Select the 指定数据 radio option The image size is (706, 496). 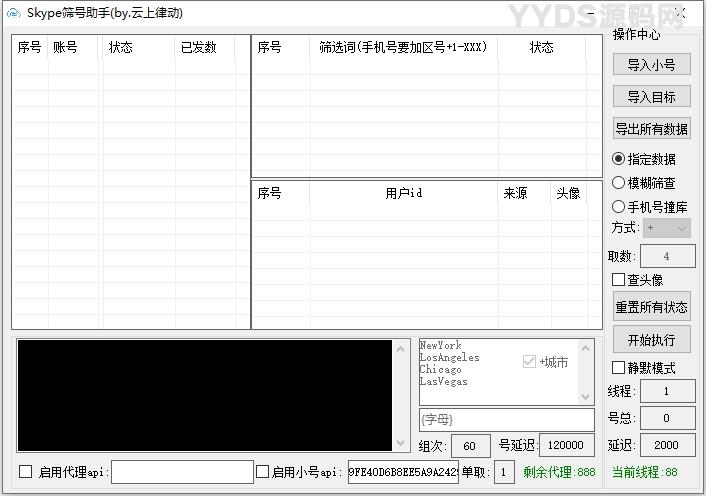coord(619,159)
